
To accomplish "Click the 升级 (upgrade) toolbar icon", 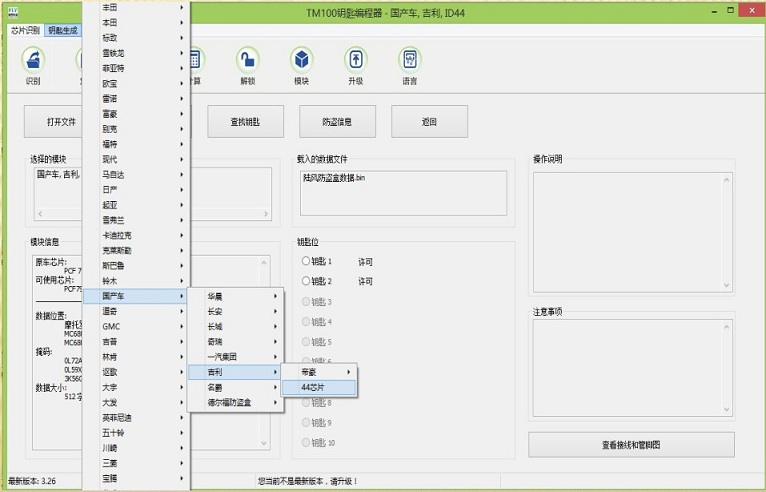I will [356, 59].
